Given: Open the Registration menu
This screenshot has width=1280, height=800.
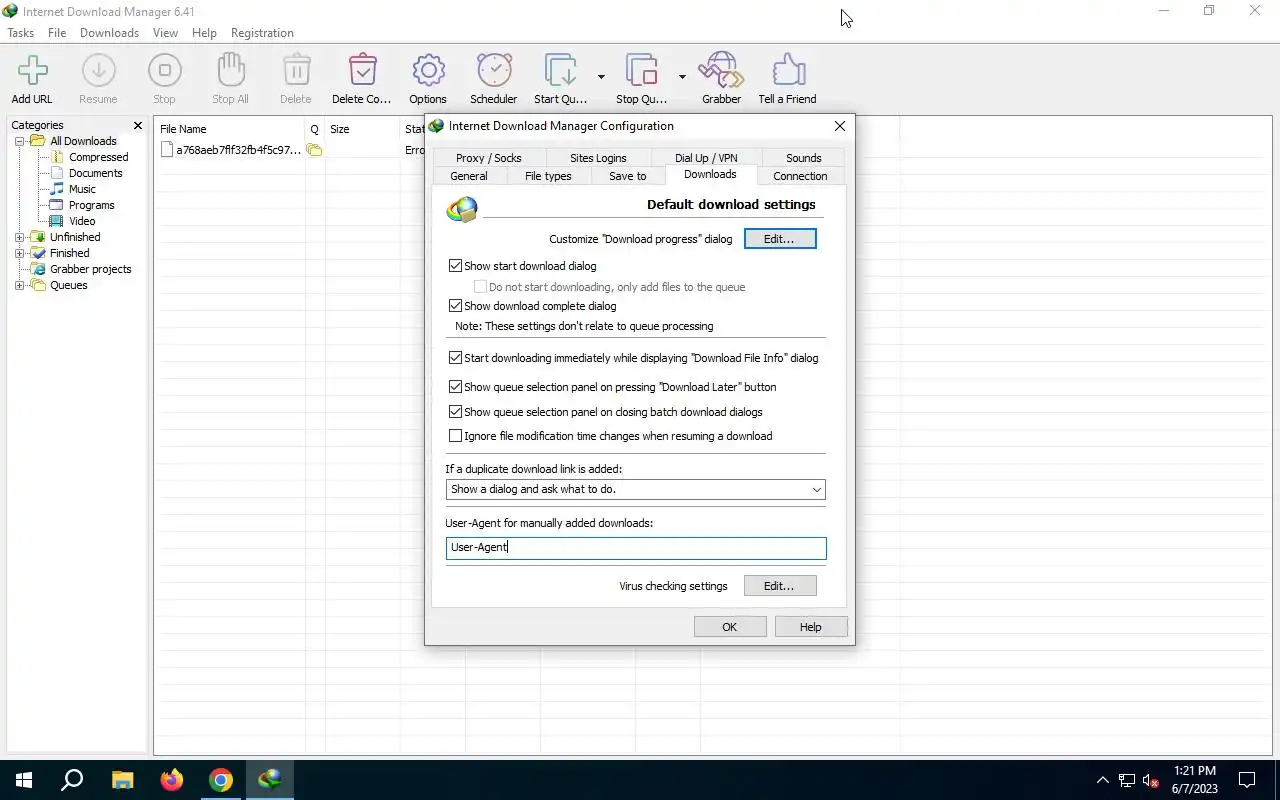Looking at the screenshot, I should pos(262,33).
